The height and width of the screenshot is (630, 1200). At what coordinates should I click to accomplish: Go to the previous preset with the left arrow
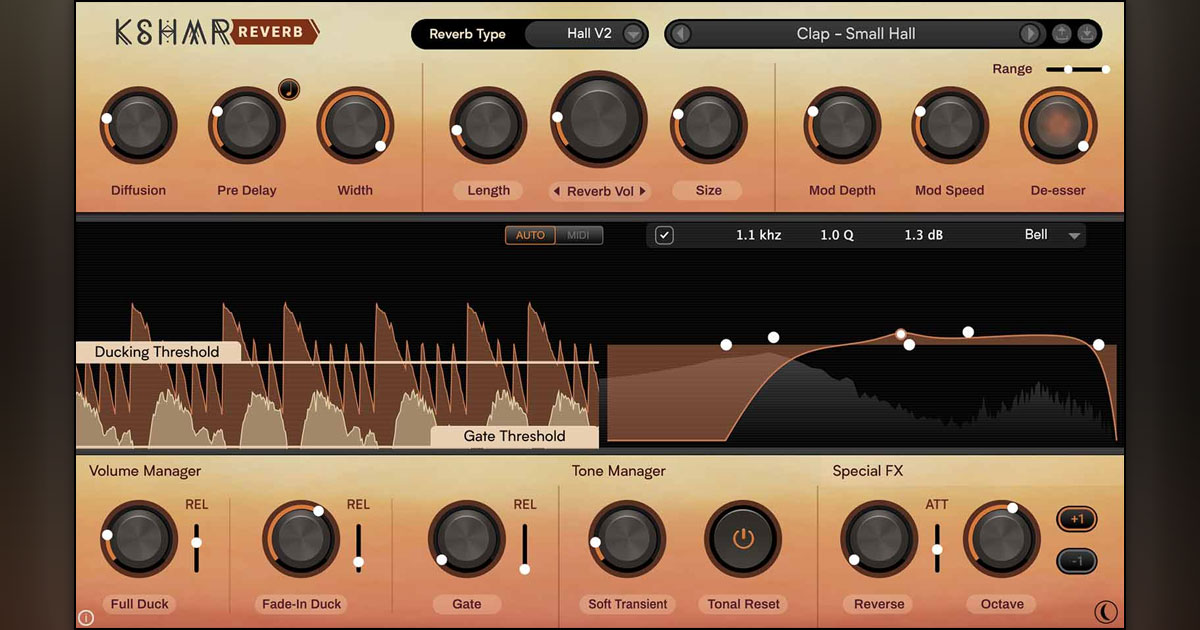coord(680,34)
